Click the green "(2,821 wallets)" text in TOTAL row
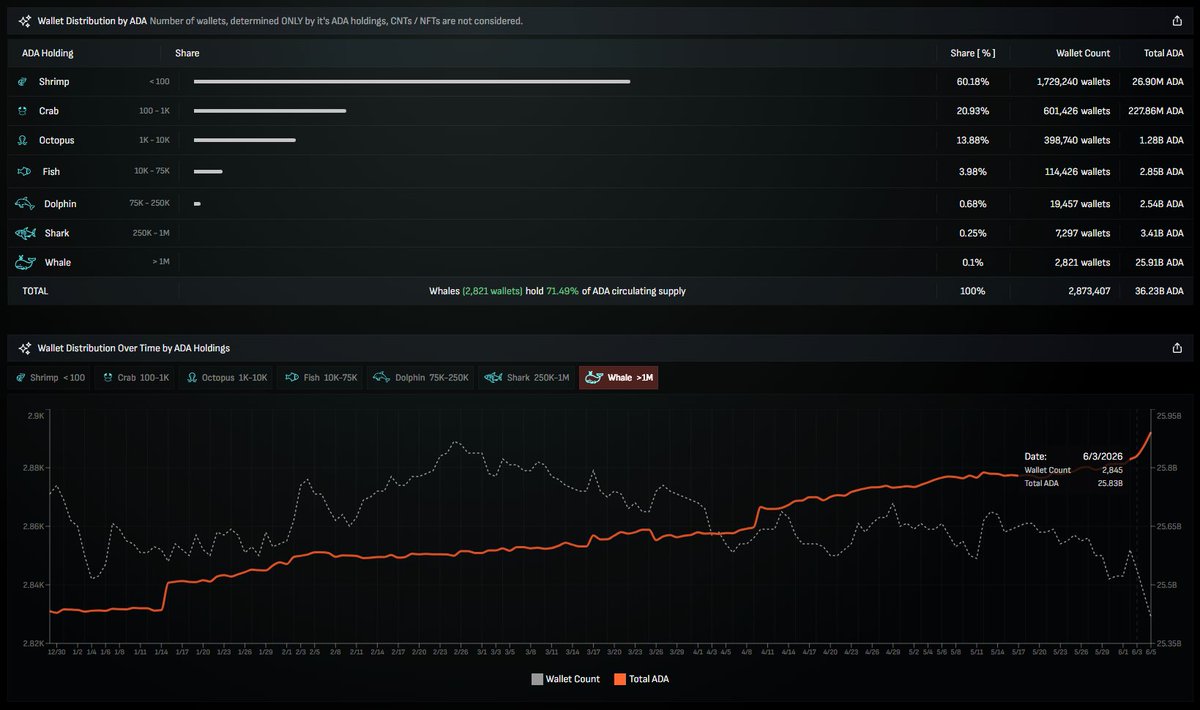The width and height of the screenshot is (1200, 710). (492, 291)
